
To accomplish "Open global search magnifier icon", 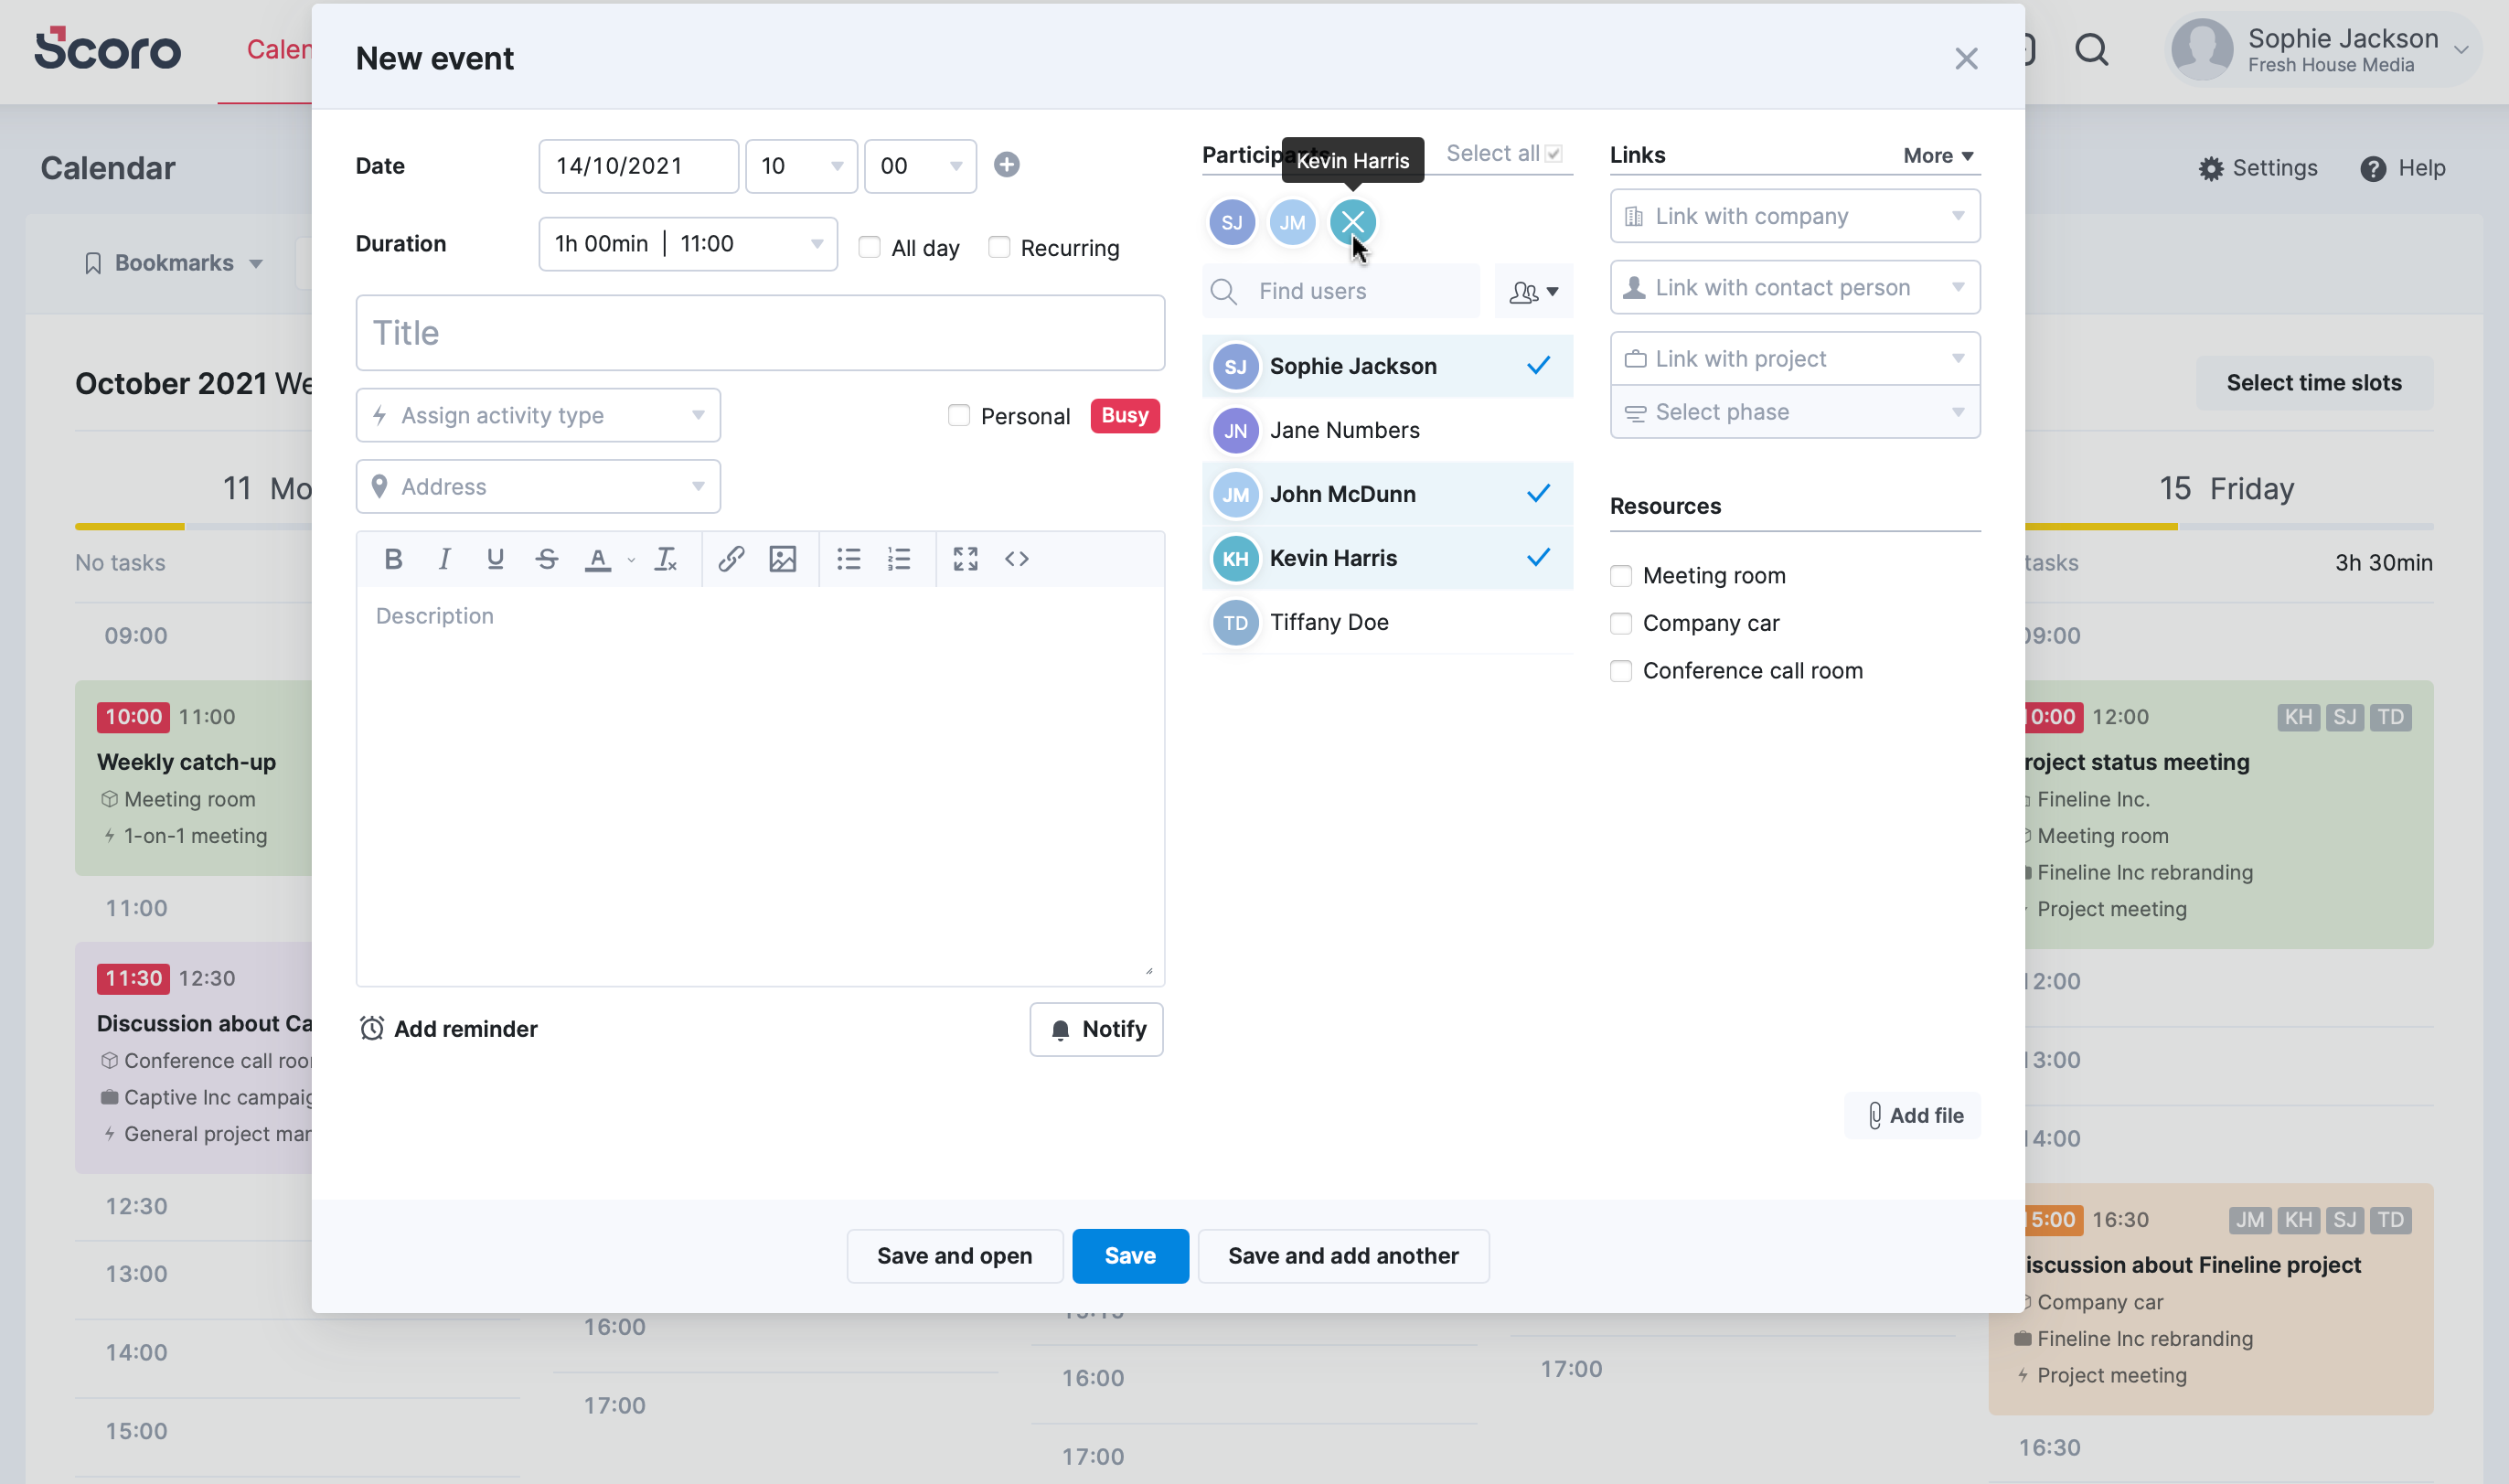I will [x=2091, y=50].
